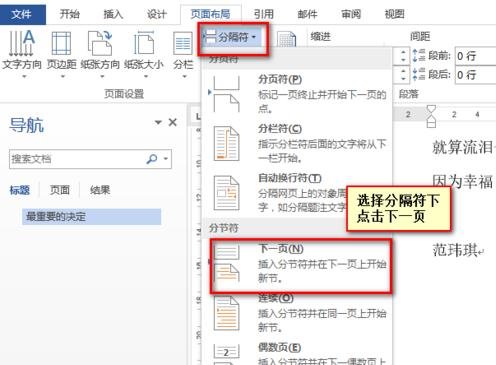Open the 视图 view ribbon tab
Screen dimensions: 496x365
pos(394,14)
